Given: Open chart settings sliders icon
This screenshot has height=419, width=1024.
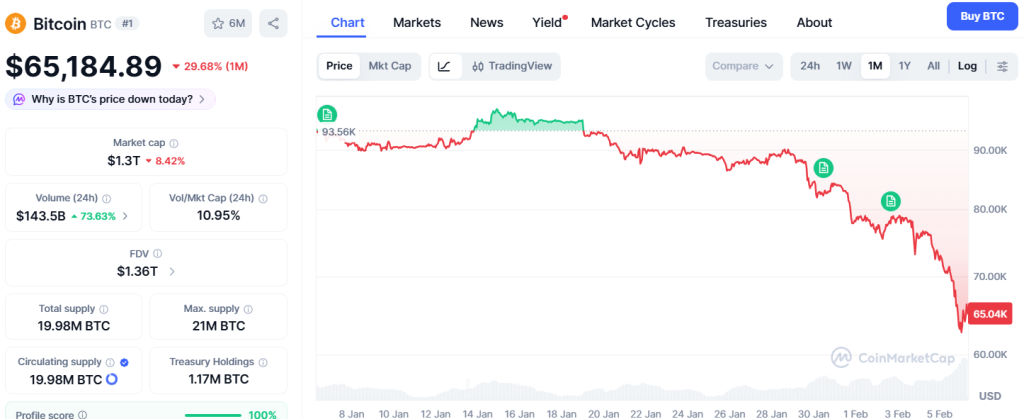Looking at the screenshot, I should pyautogui.click(x=1002, y=66).
